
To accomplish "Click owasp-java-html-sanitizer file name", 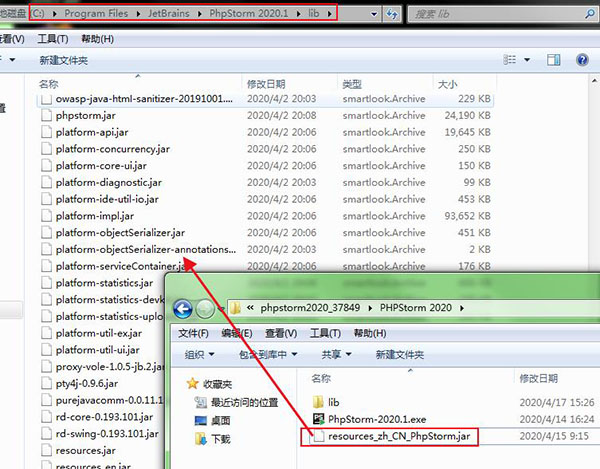I will 144,99.
